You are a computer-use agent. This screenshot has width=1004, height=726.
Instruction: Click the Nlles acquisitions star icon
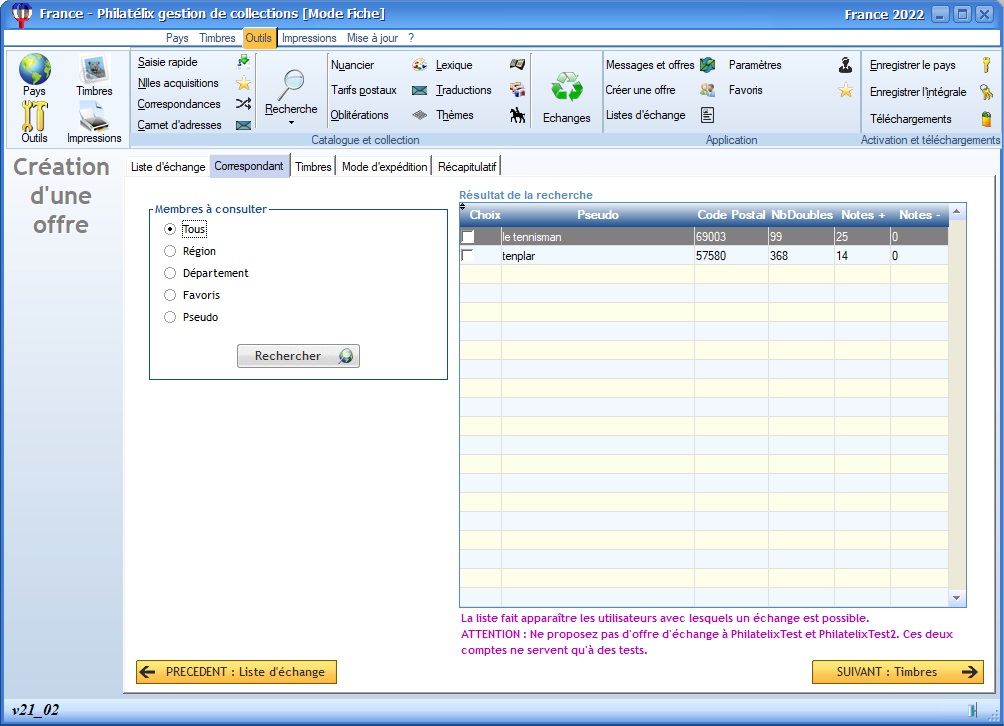click(x=243, y=83)
